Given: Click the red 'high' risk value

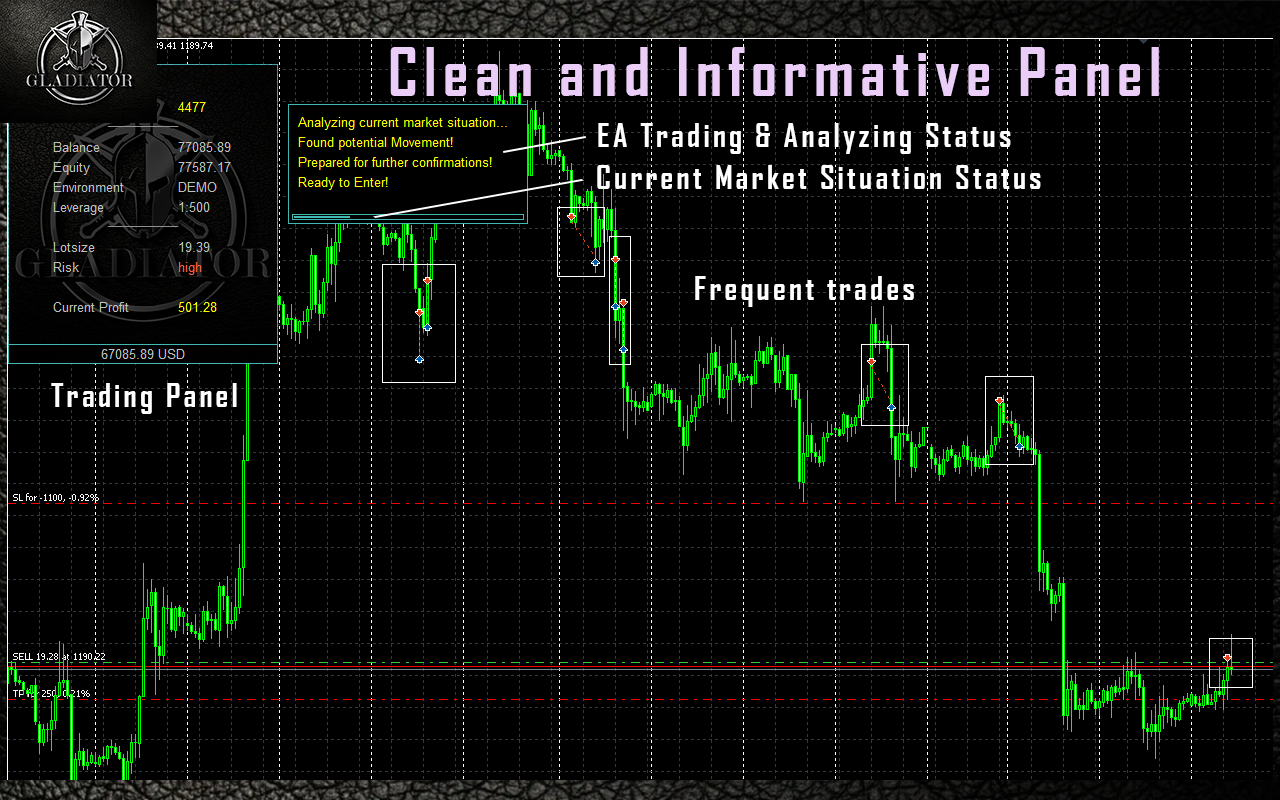Looking at the screenshot, I should [190, 268].
